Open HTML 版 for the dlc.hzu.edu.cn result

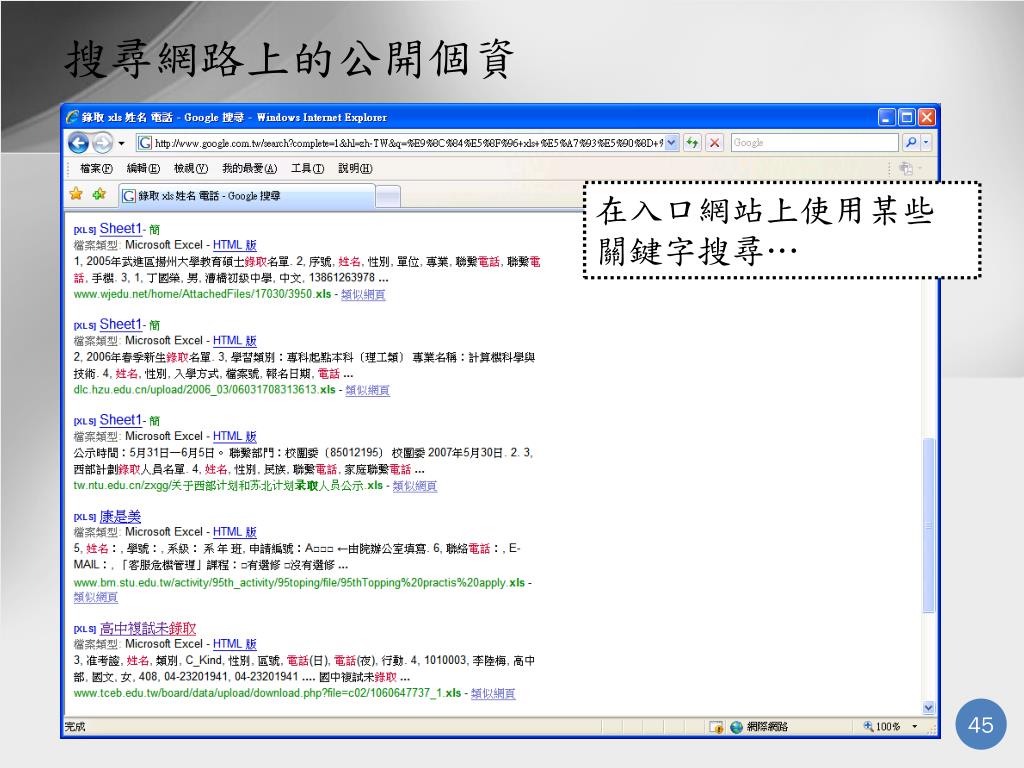pos(234,341)
